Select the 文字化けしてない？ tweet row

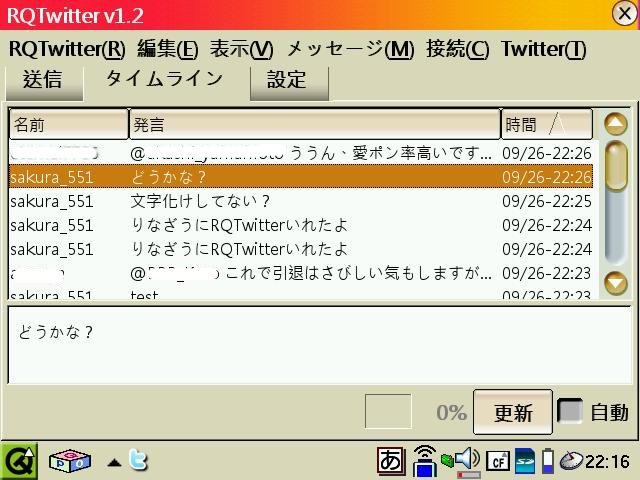(x=300, y=201)
